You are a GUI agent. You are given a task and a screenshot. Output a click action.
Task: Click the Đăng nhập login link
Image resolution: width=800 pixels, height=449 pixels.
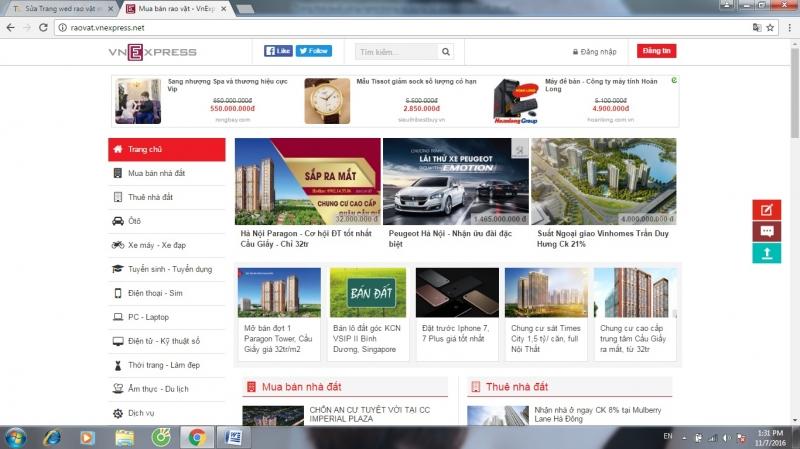point(594,51)
